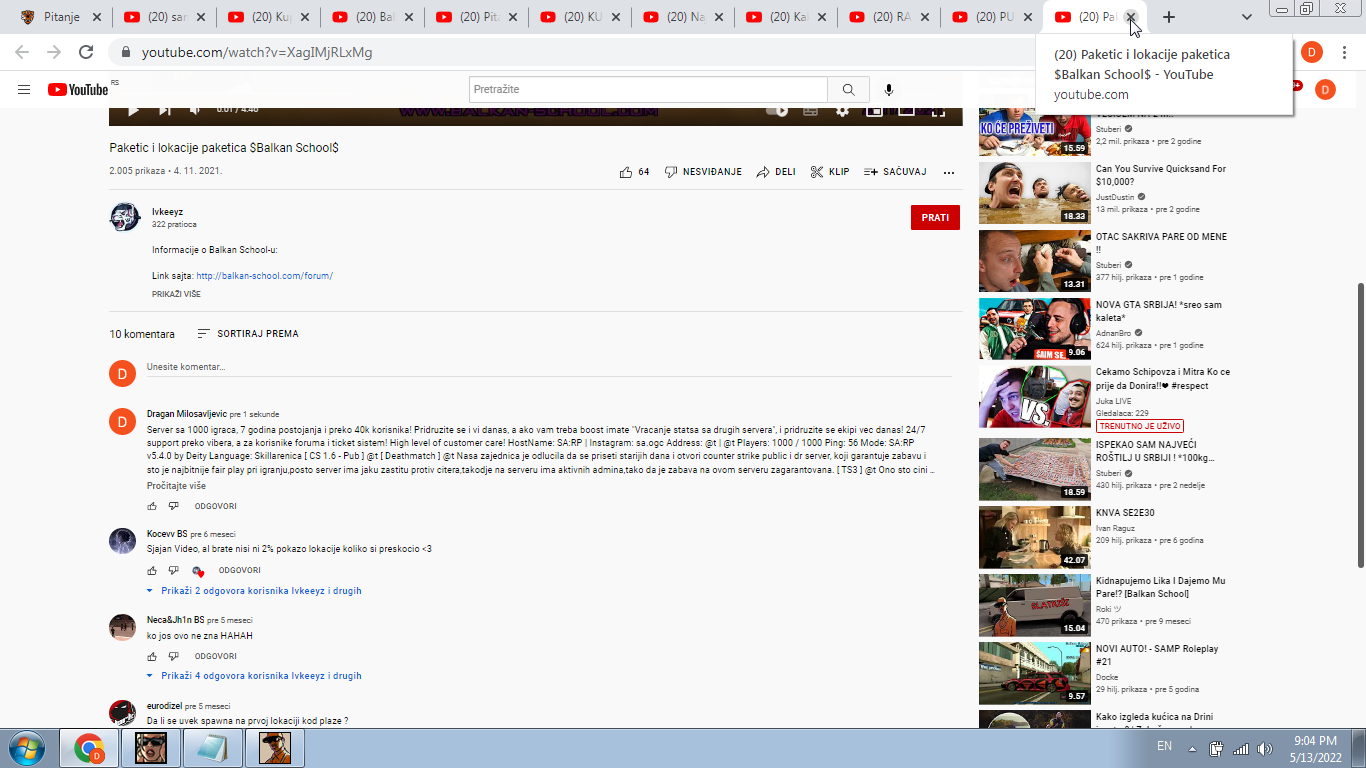Dislike Kocevv BS's comment
Screen dimensions: 1366x768
tap(173, 571)
